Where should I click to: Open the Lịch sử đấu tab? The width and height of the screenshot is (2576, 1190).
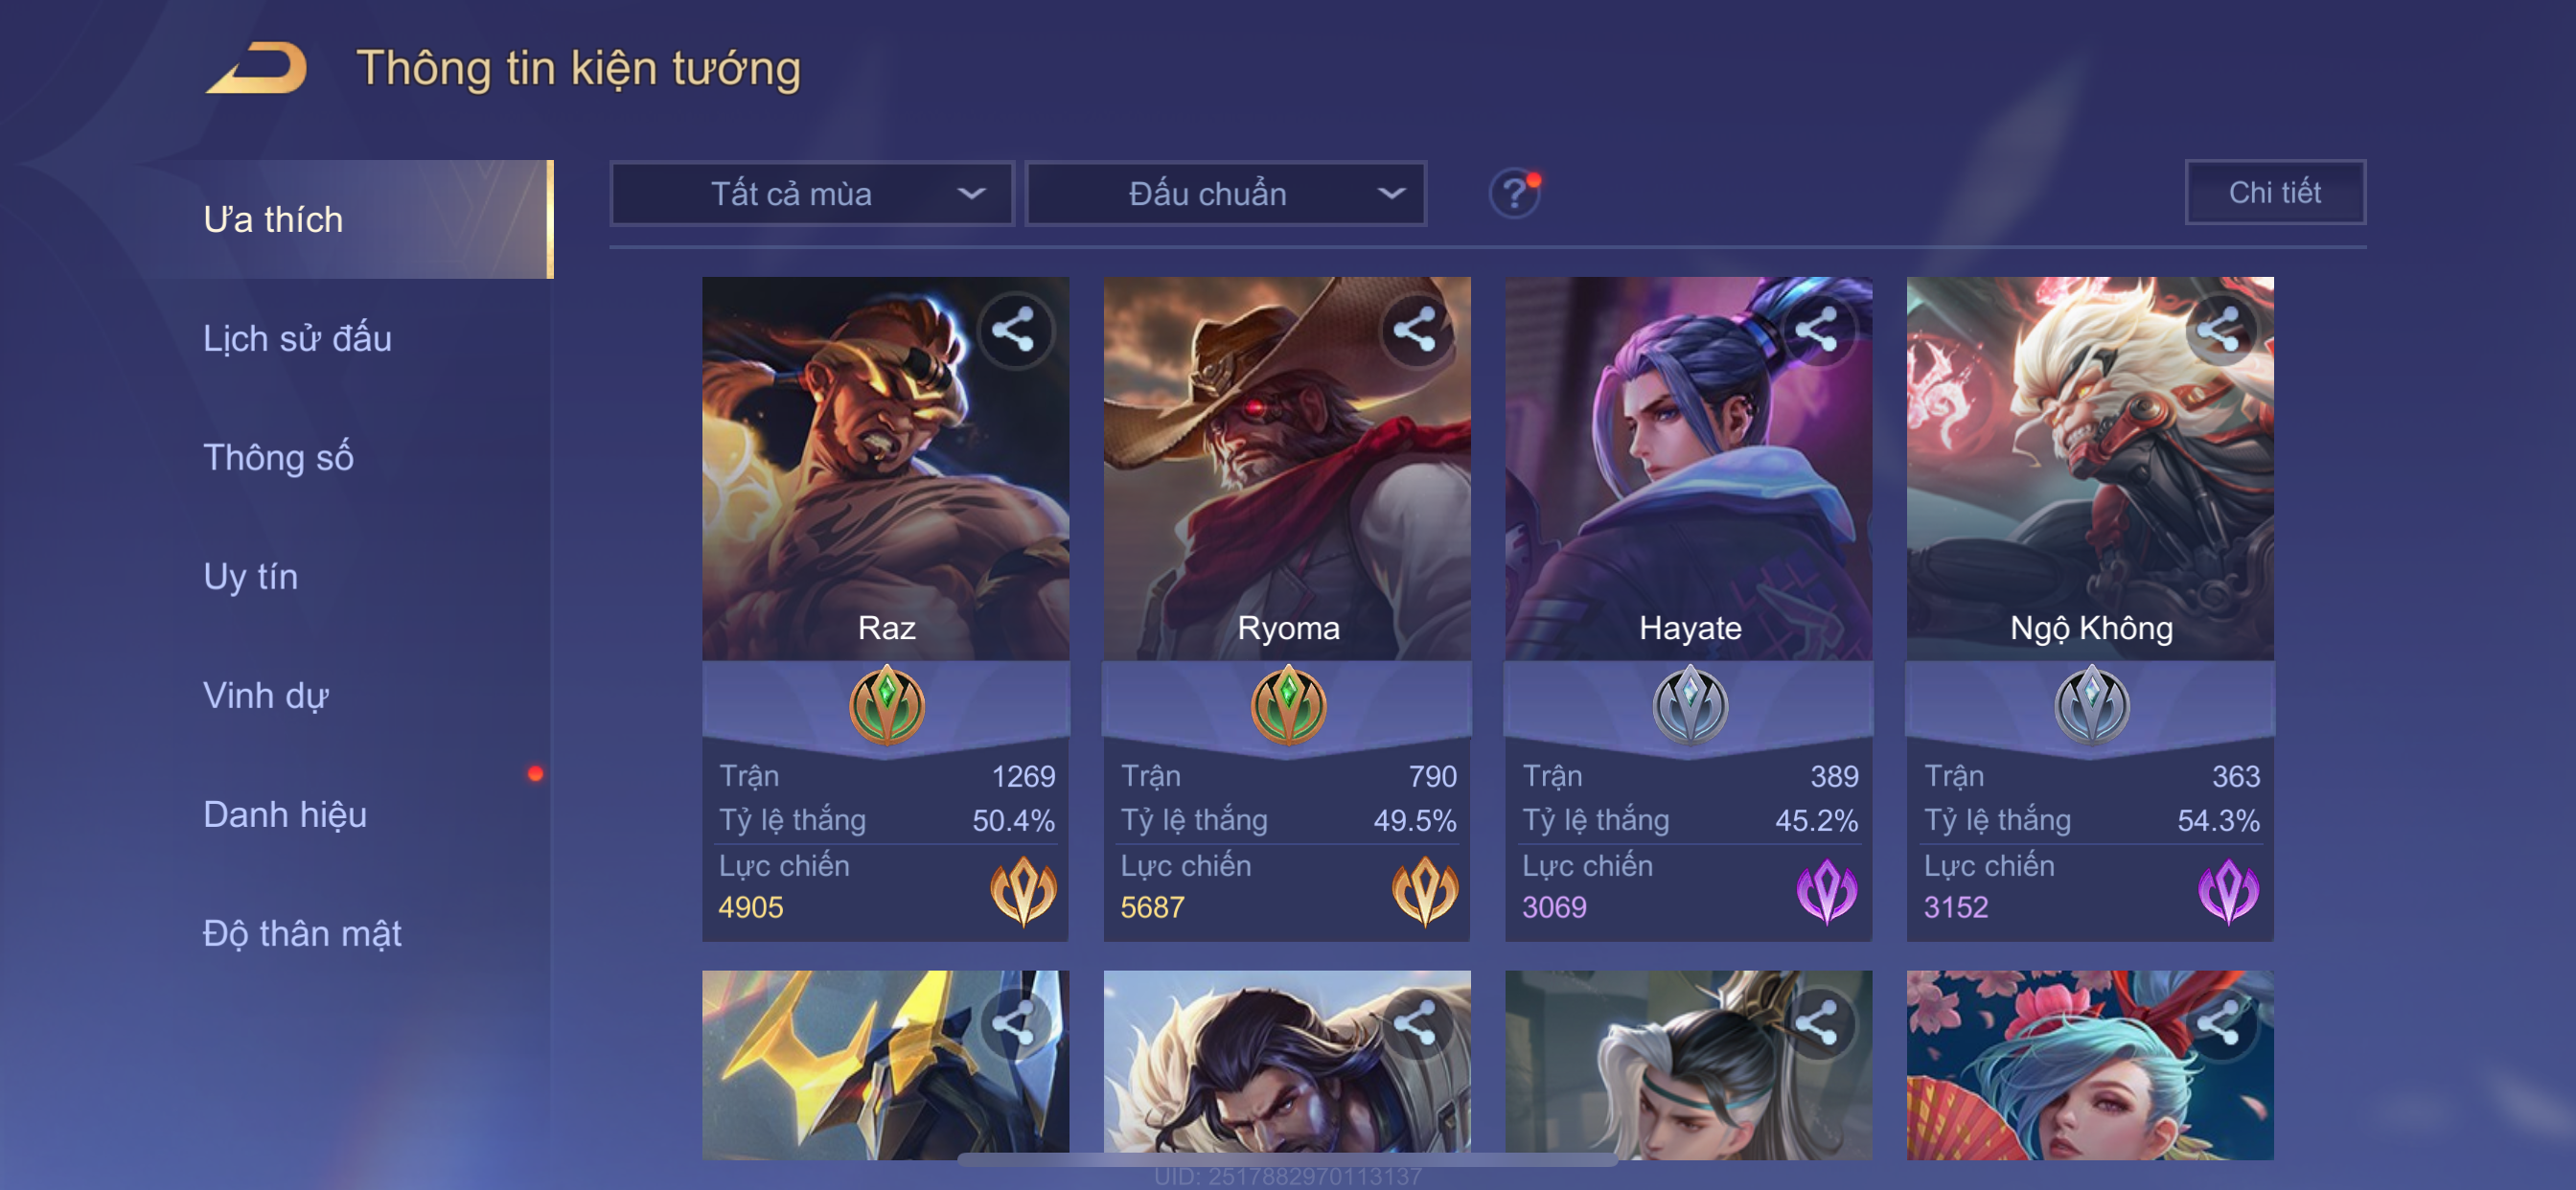pyautogui.click(x=297, y=339)
